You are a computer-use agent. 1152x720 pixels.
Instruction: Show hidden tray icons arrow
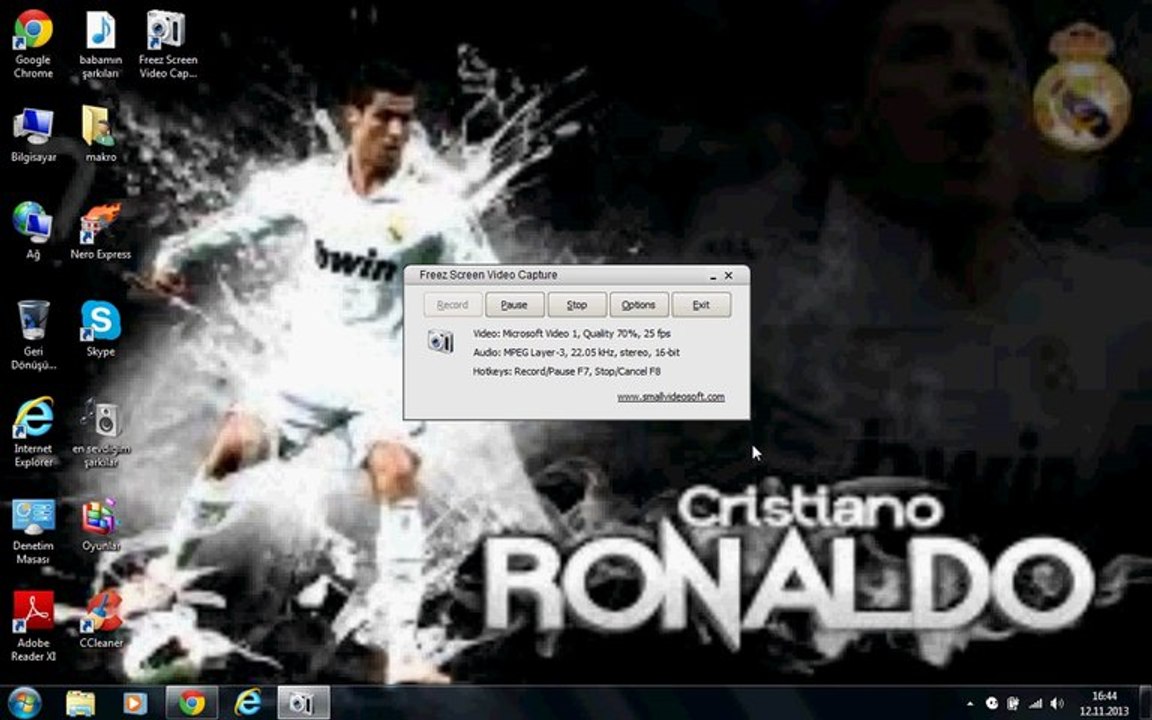(970, 704)
